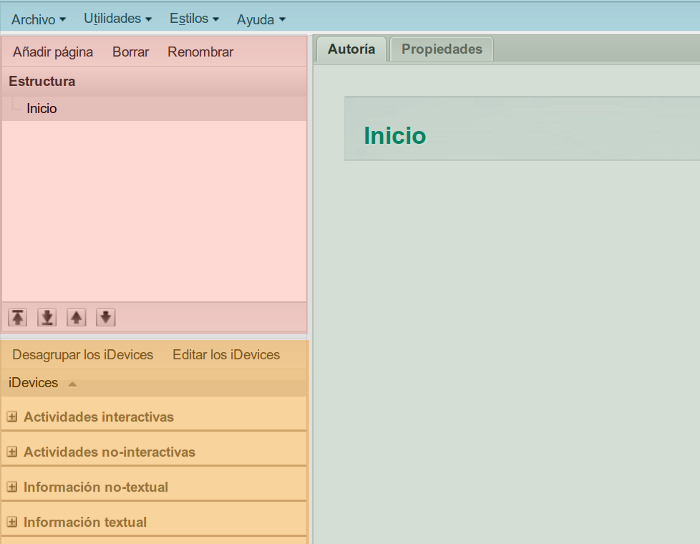This screenshot has height=544, width=700.
Task: Click the sort arrow beside the iDevices header
Action: 72,384
